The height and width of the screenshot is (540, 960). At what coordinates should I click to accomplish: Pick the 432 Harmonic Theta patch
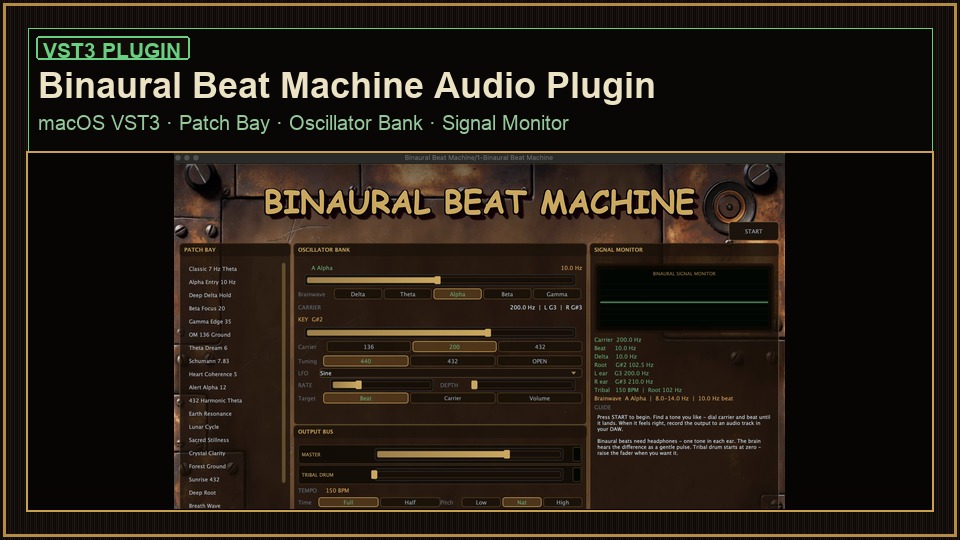[x=215, y=400]
